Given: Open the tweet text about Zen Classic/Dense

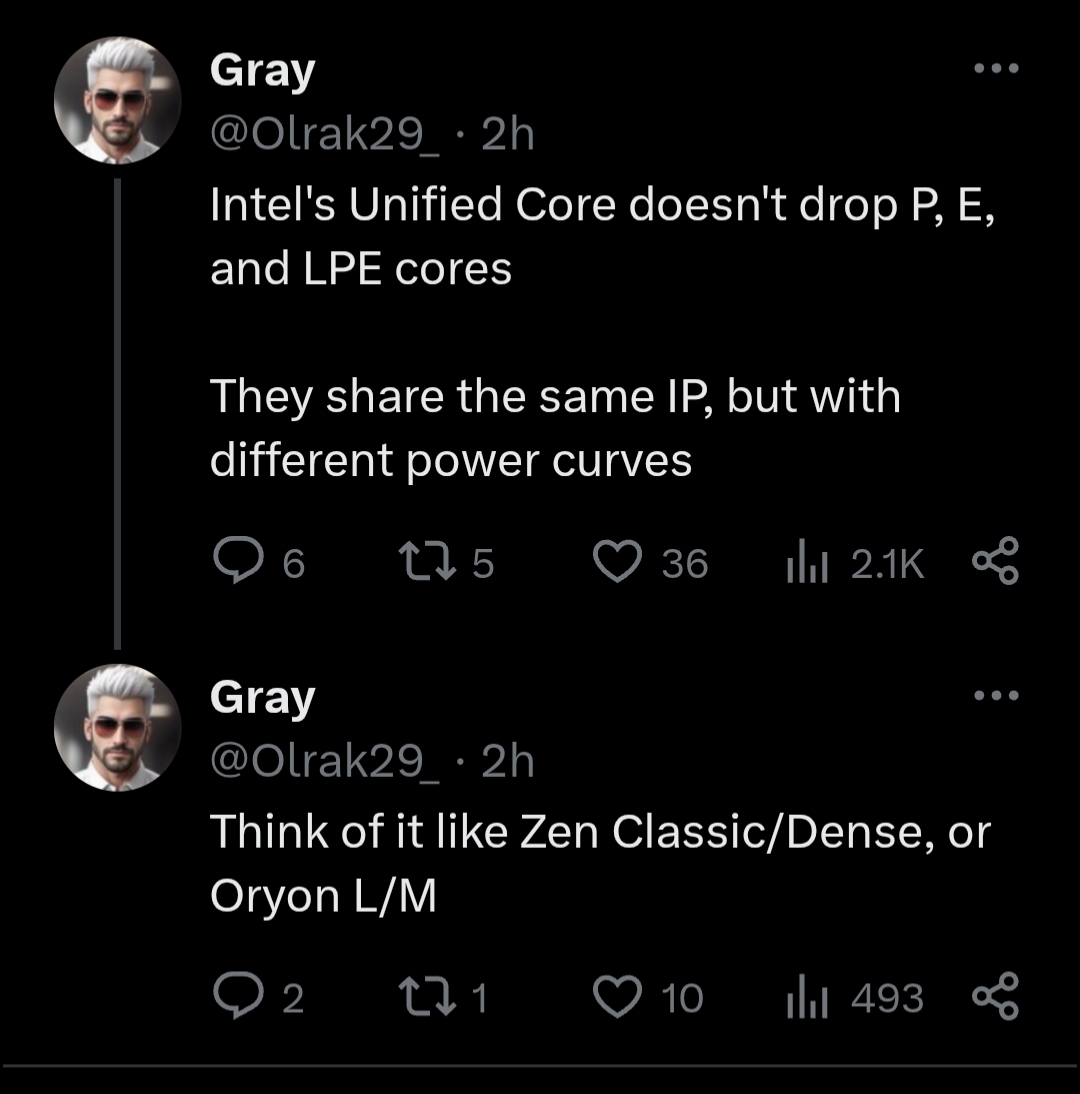Looking at the screenshot, I should tap(598, 862).
